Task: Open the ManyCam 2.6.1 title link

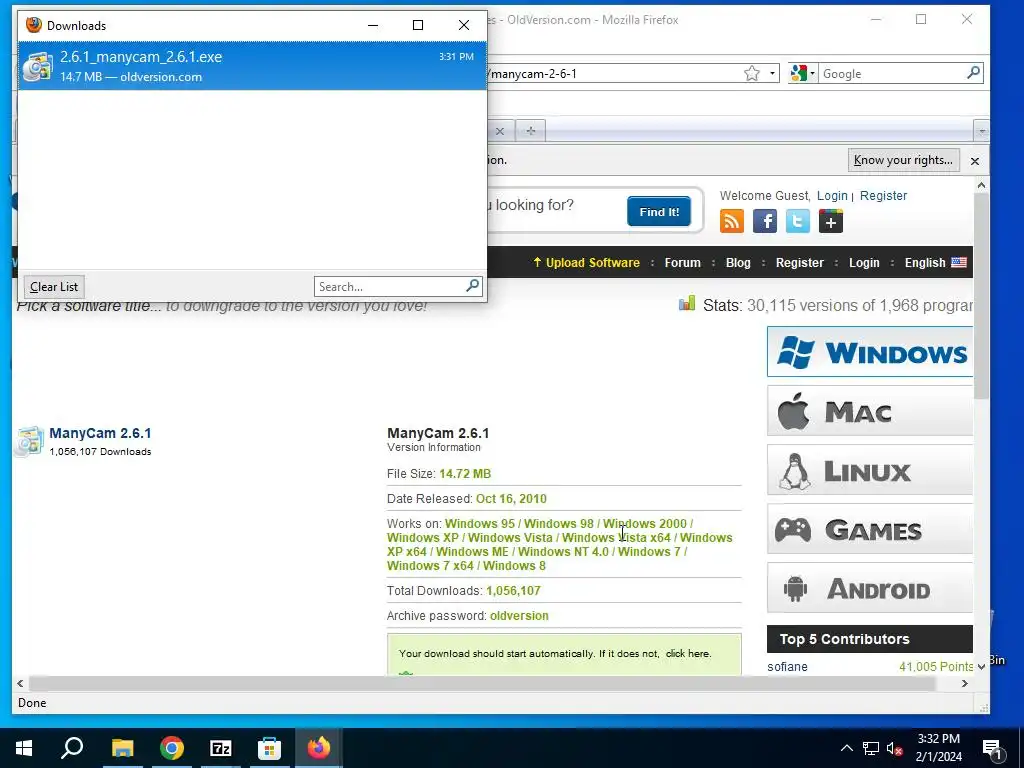Action: tap(100, 433)
